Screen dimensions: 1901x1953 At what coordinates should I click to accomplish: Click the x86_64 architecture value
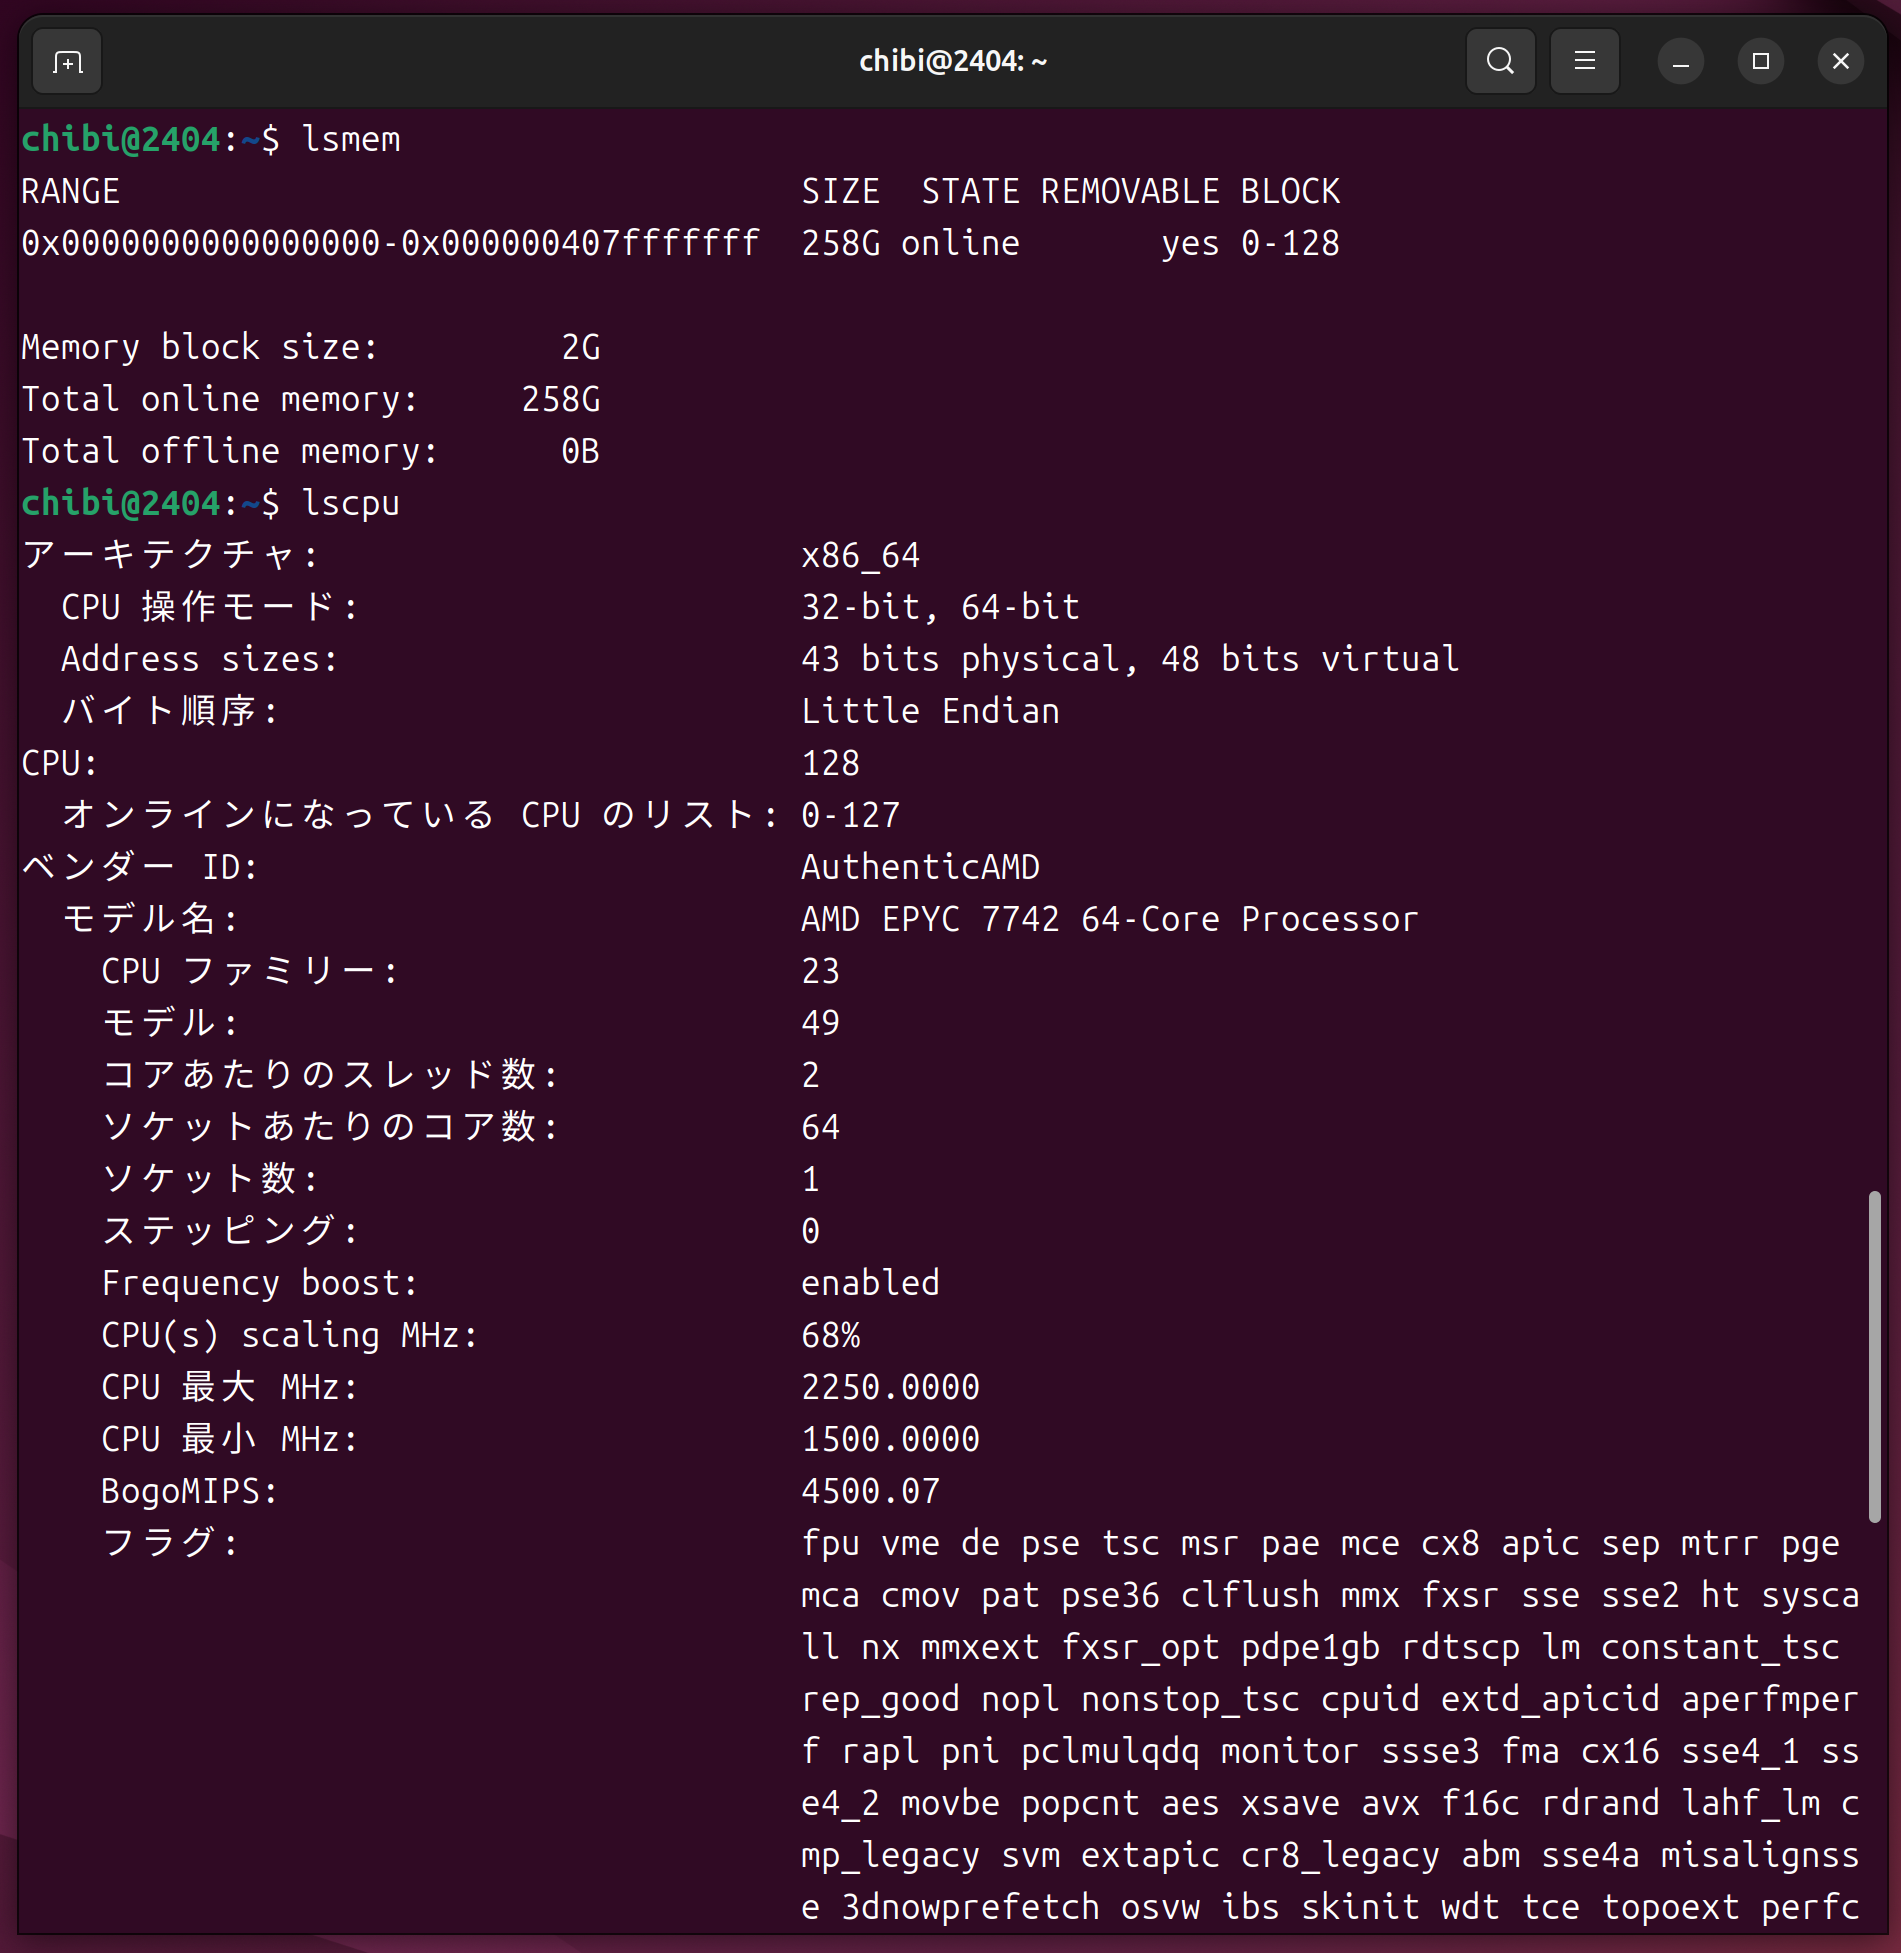(860, 556)
